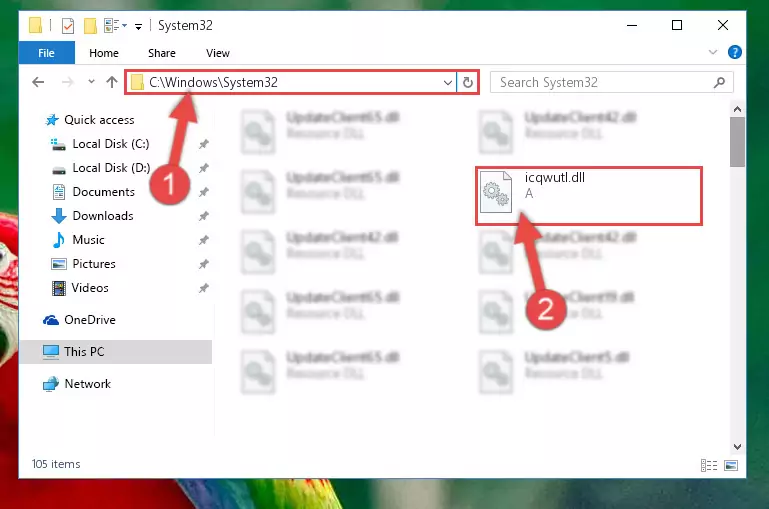This screenshot has height=509, width=769.
Task: Click the icqwutl.dll gear file icon
Action: pos(495,192)
